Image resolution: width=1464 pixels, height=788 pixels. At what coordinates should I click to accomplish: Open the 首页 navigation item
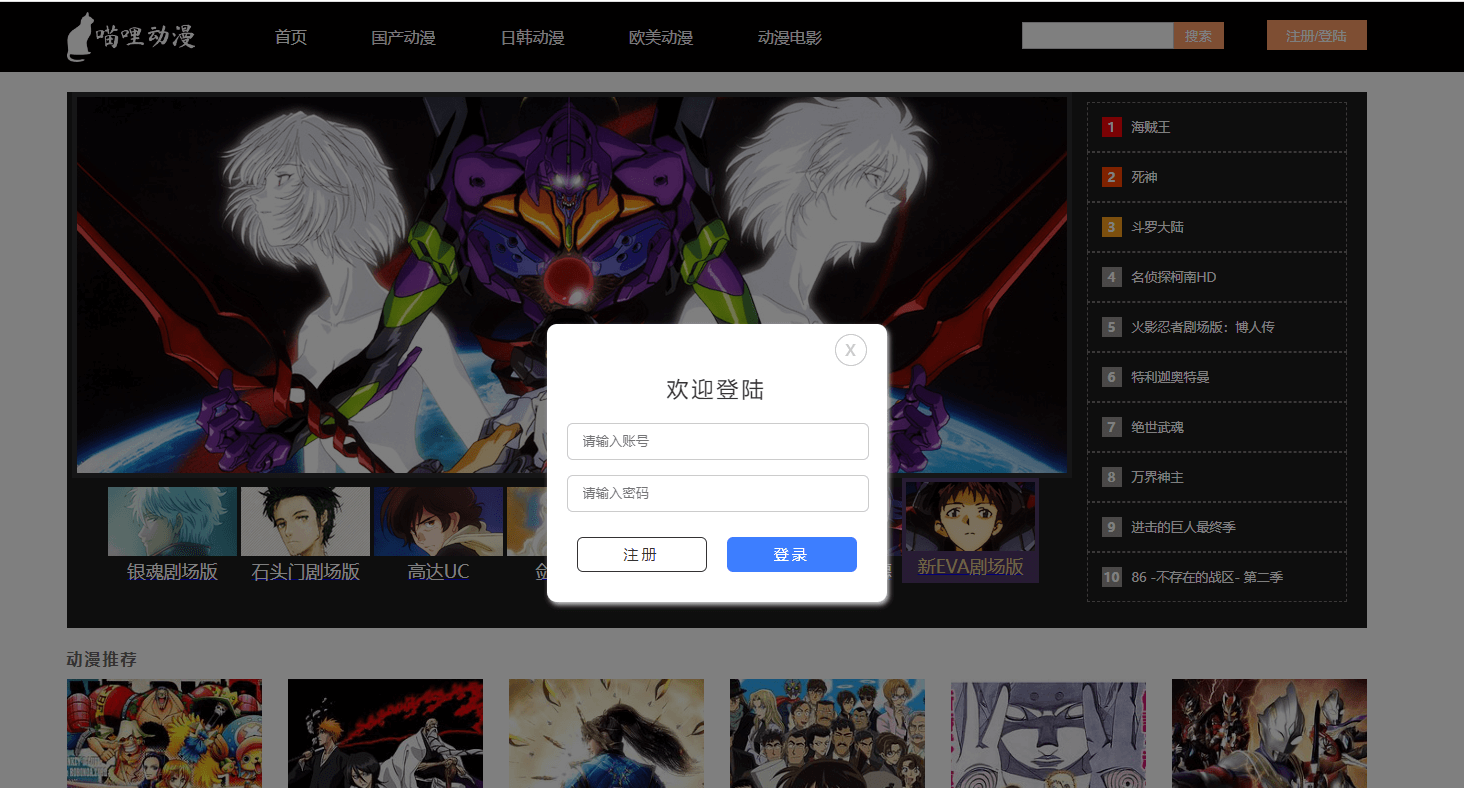[291, 37]
